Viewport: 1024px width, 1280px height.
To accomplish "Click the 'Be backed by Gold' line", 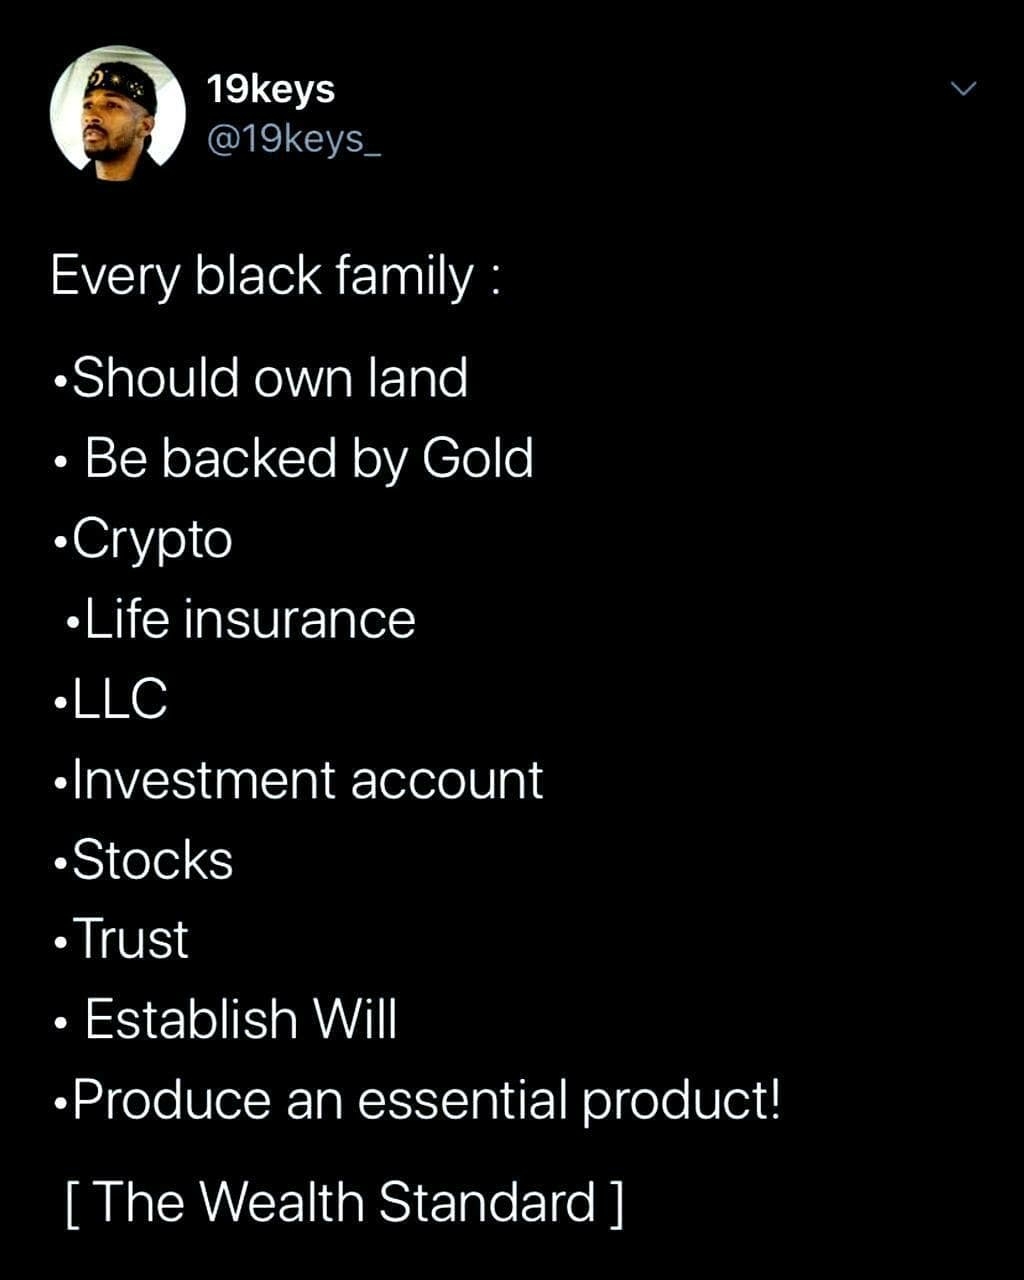I will (293, 460).
